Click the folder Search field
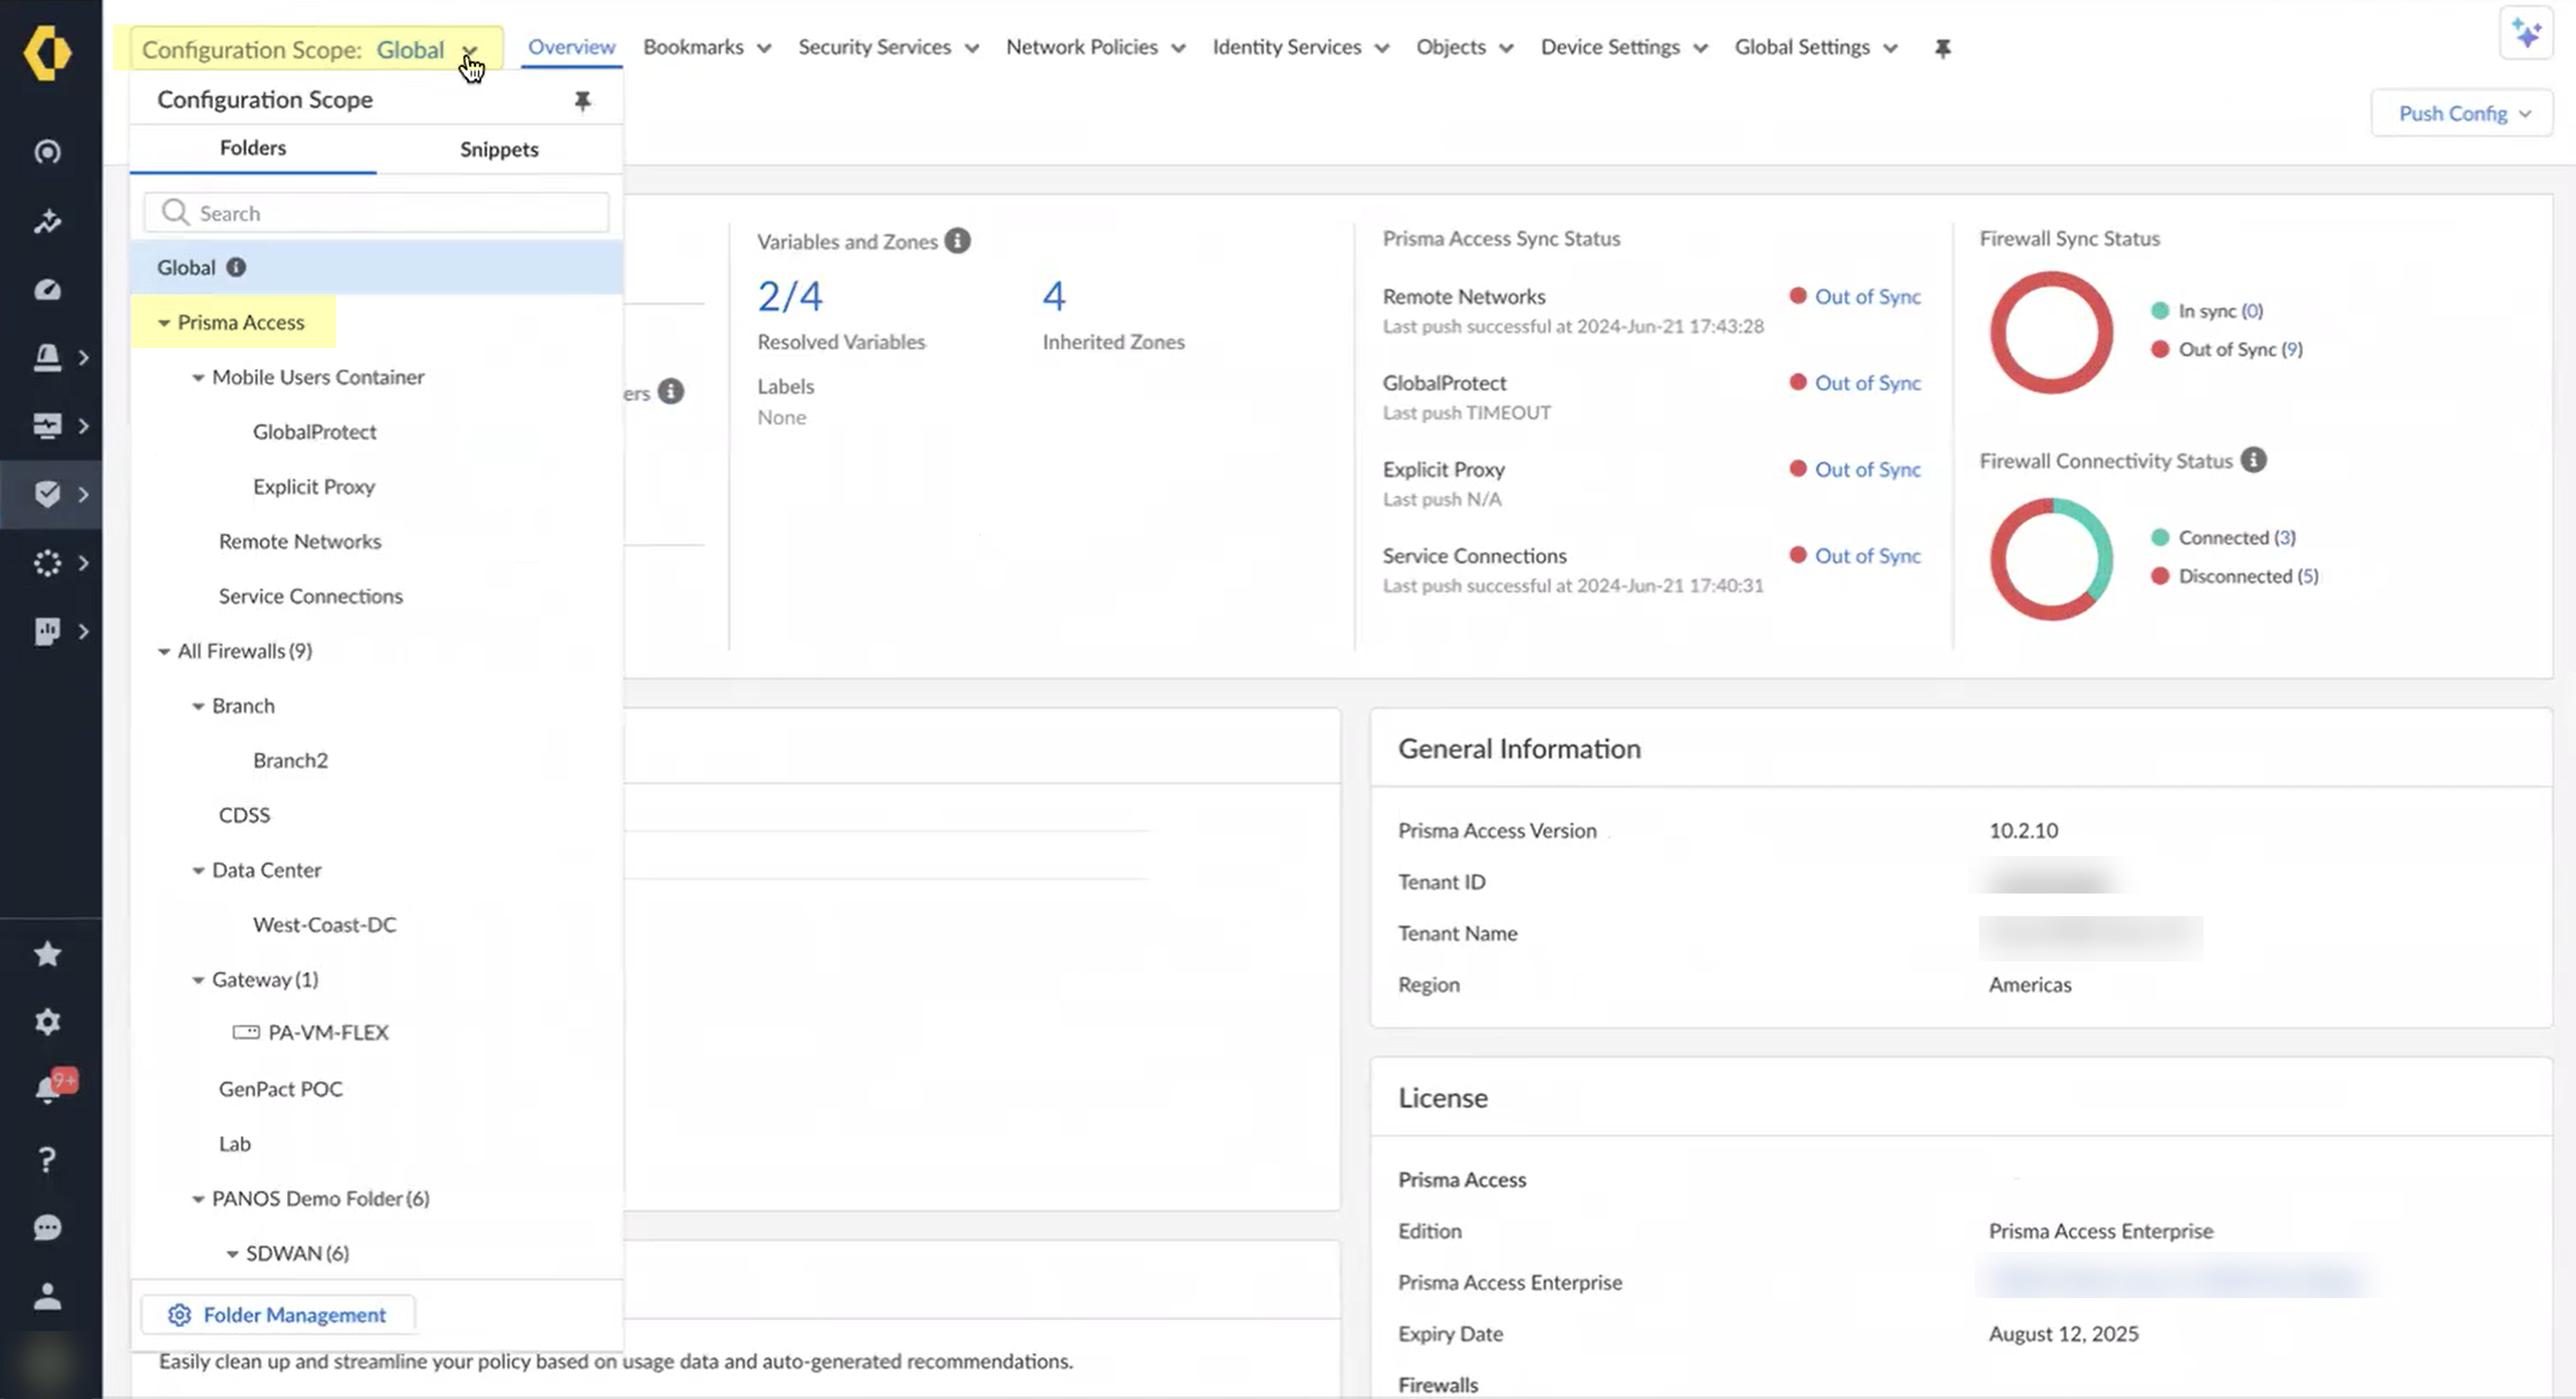 tap(390, 213)
